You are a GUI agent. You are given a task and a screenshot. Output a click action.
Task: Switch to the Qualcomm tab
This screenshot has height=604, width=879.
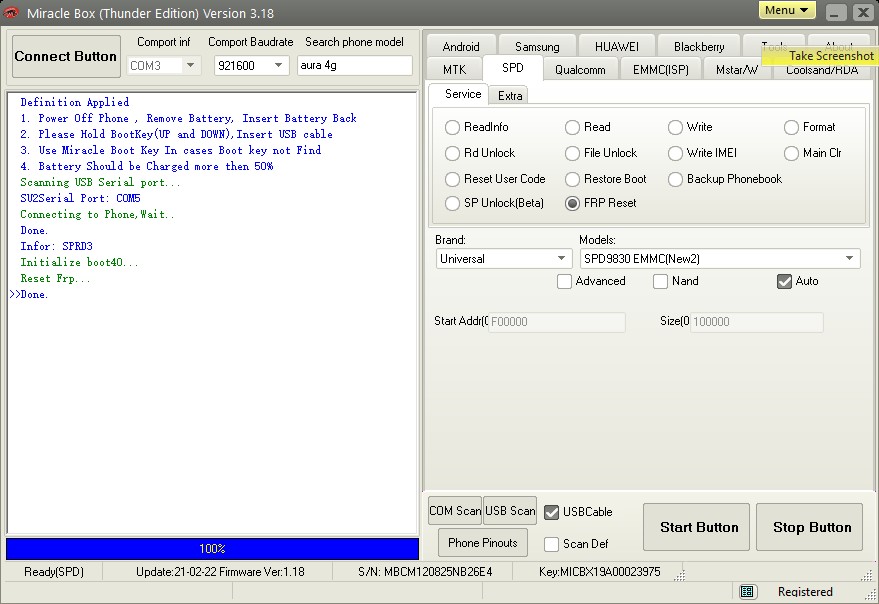point(580,70)
